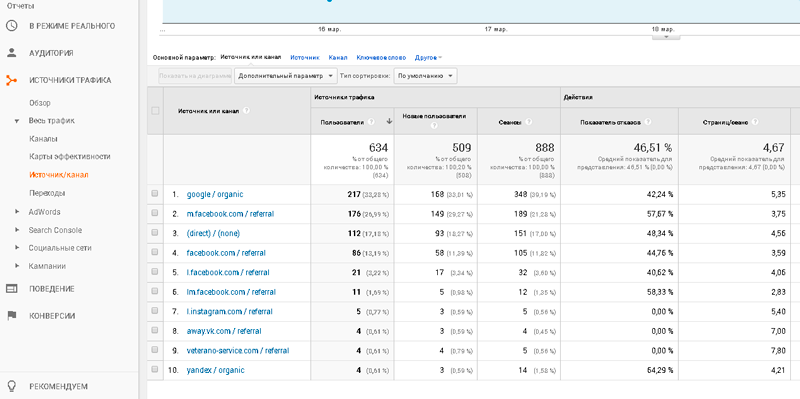The height and width of the screenshot is (399, 800).
Task: Toggle the select-all checkbox in the table header
Action: tap(155, 111)
